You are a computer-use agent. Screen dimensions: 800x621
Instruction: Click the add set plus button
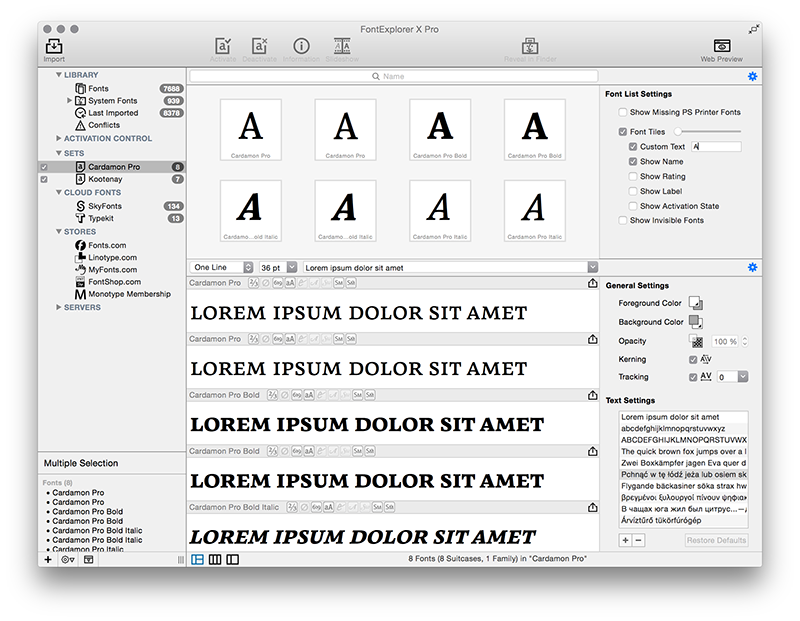point(47,560)
